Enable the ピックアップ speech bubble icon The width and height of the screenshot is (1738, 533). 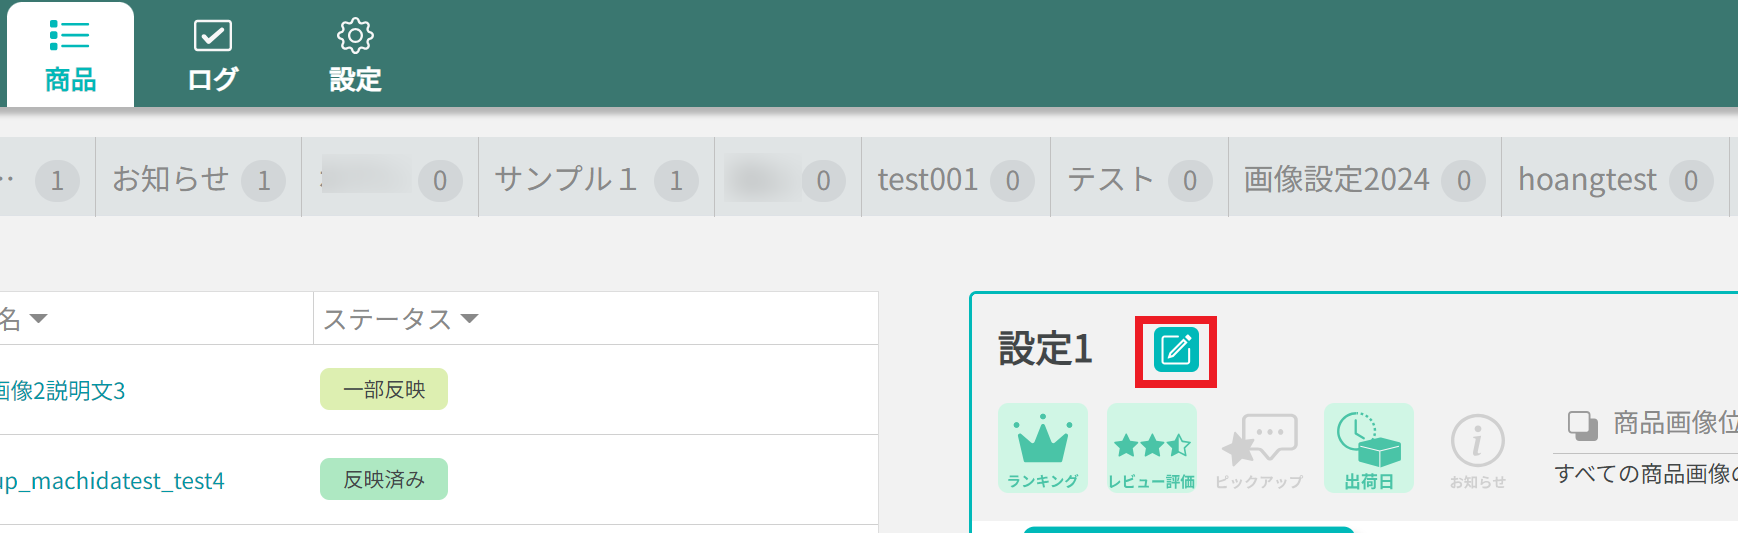1259,448
